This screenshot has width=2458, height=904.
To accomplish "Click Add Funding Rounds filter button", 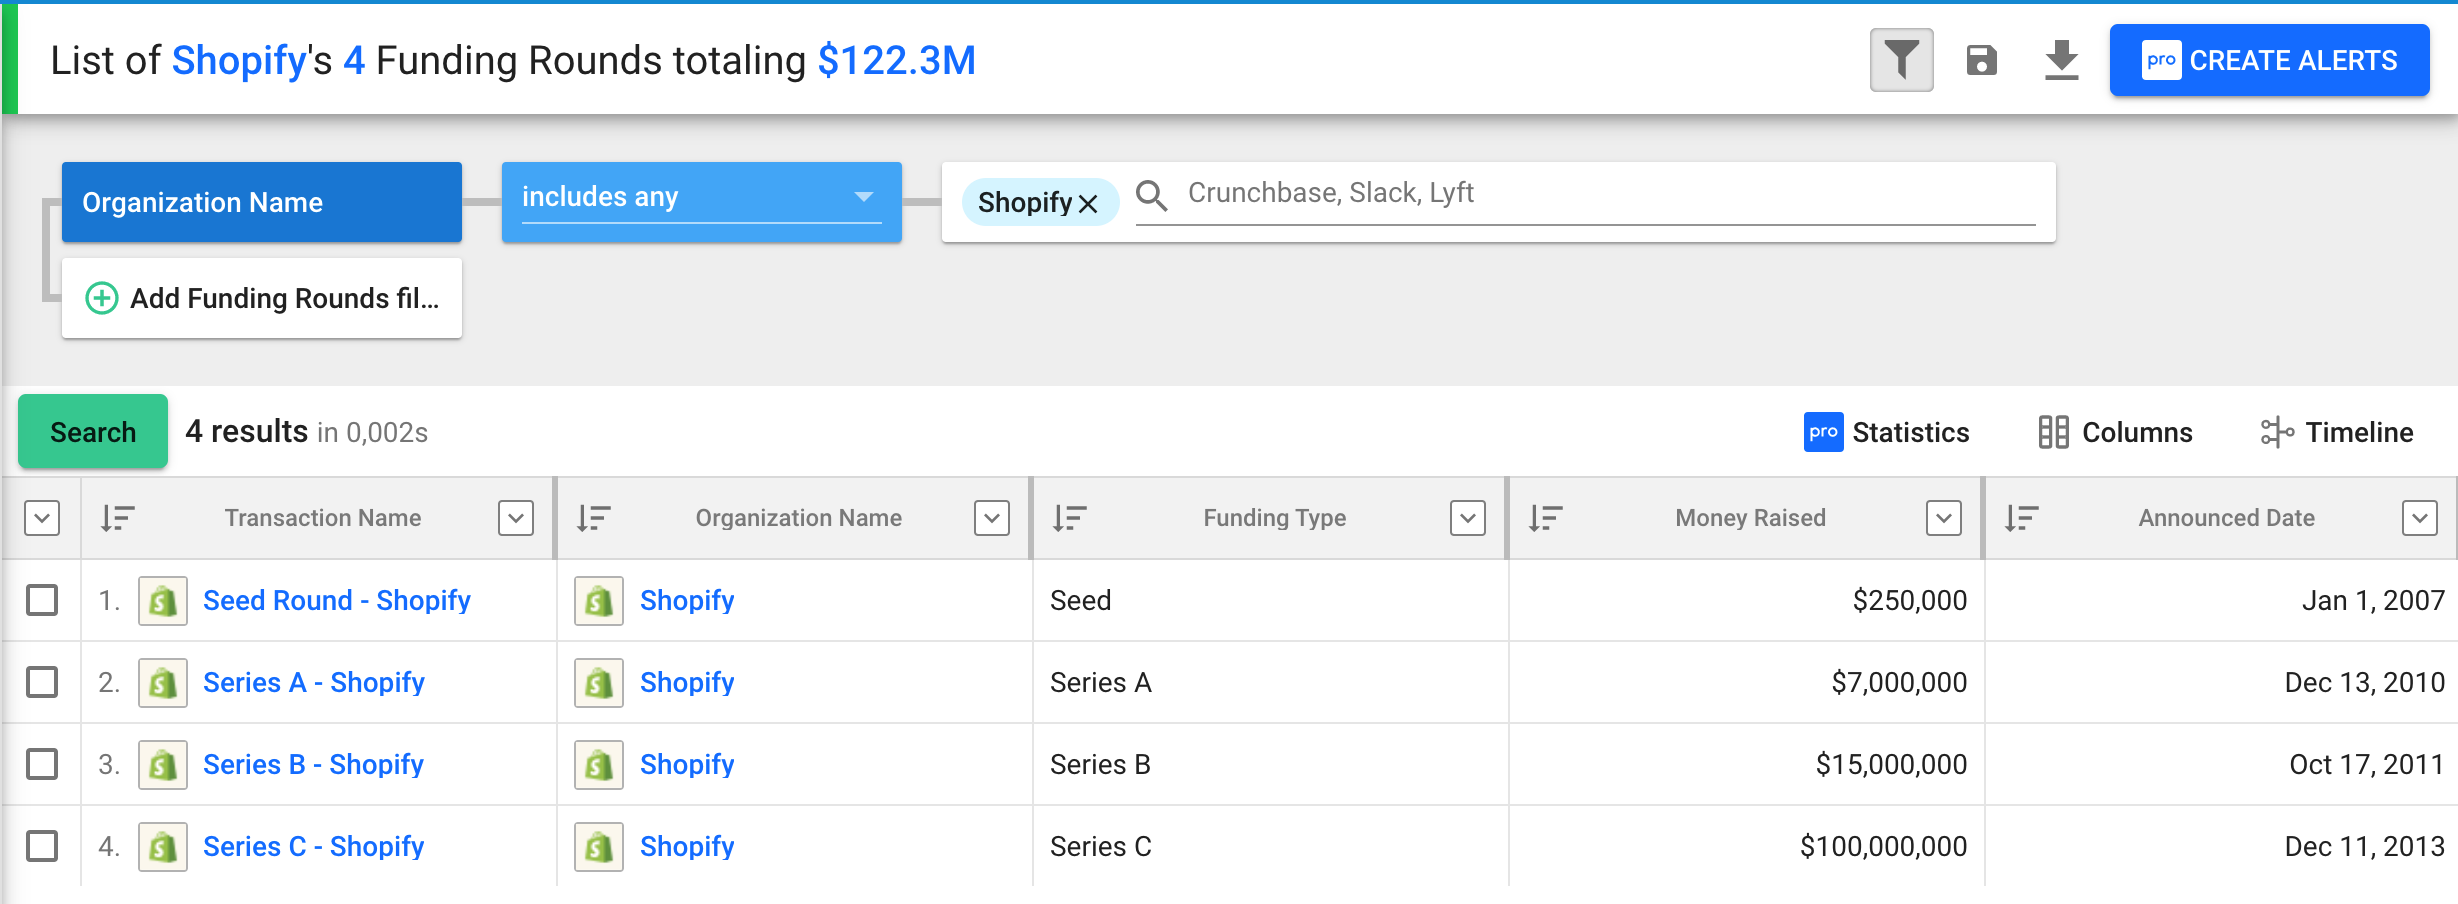I will (x=262, y=298).
